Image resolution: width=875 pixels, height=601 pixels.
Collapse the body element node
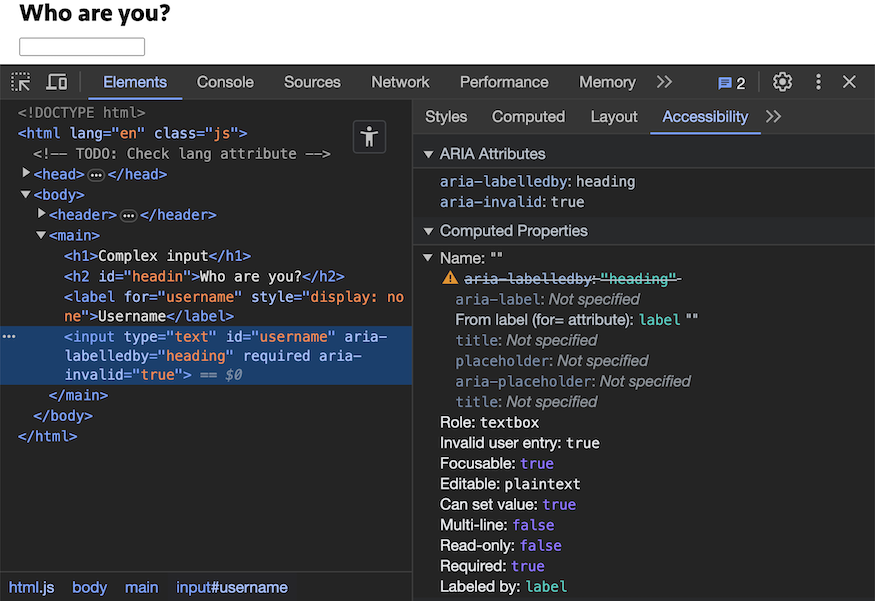click(26, 195)
